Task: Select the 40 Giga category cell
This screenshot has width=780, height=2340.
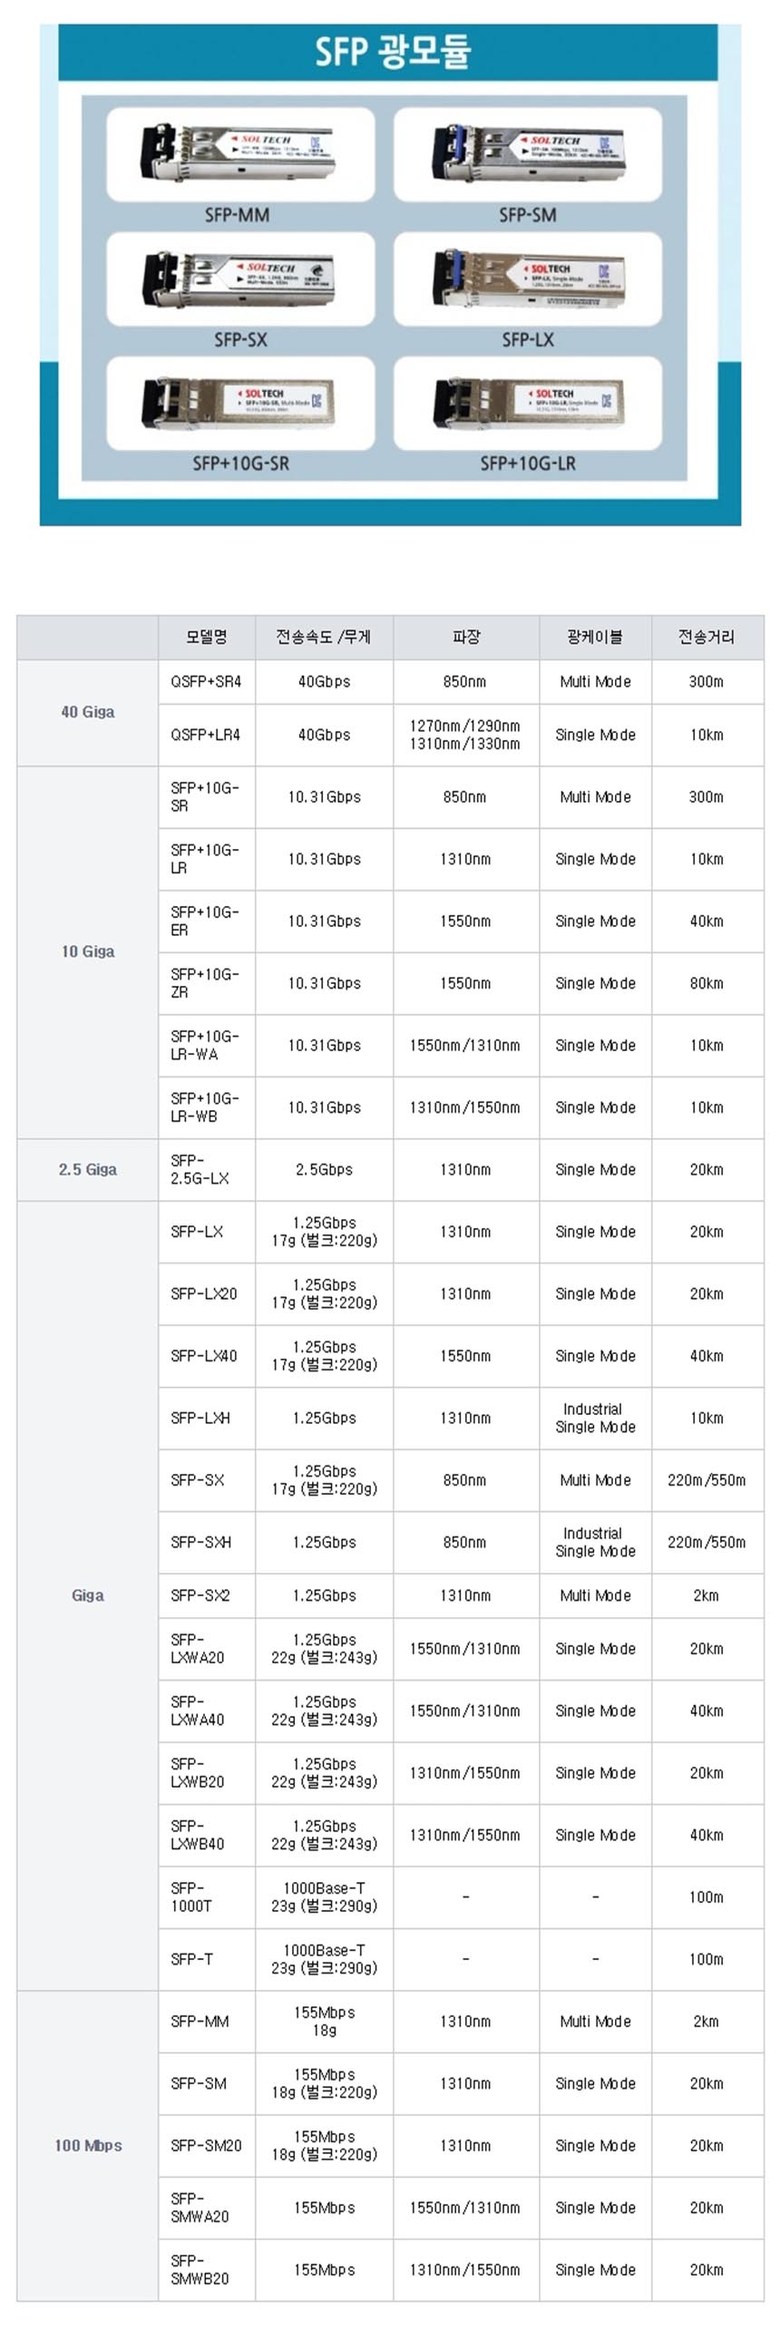Action: pyautogui.click(x=88, y=712)
